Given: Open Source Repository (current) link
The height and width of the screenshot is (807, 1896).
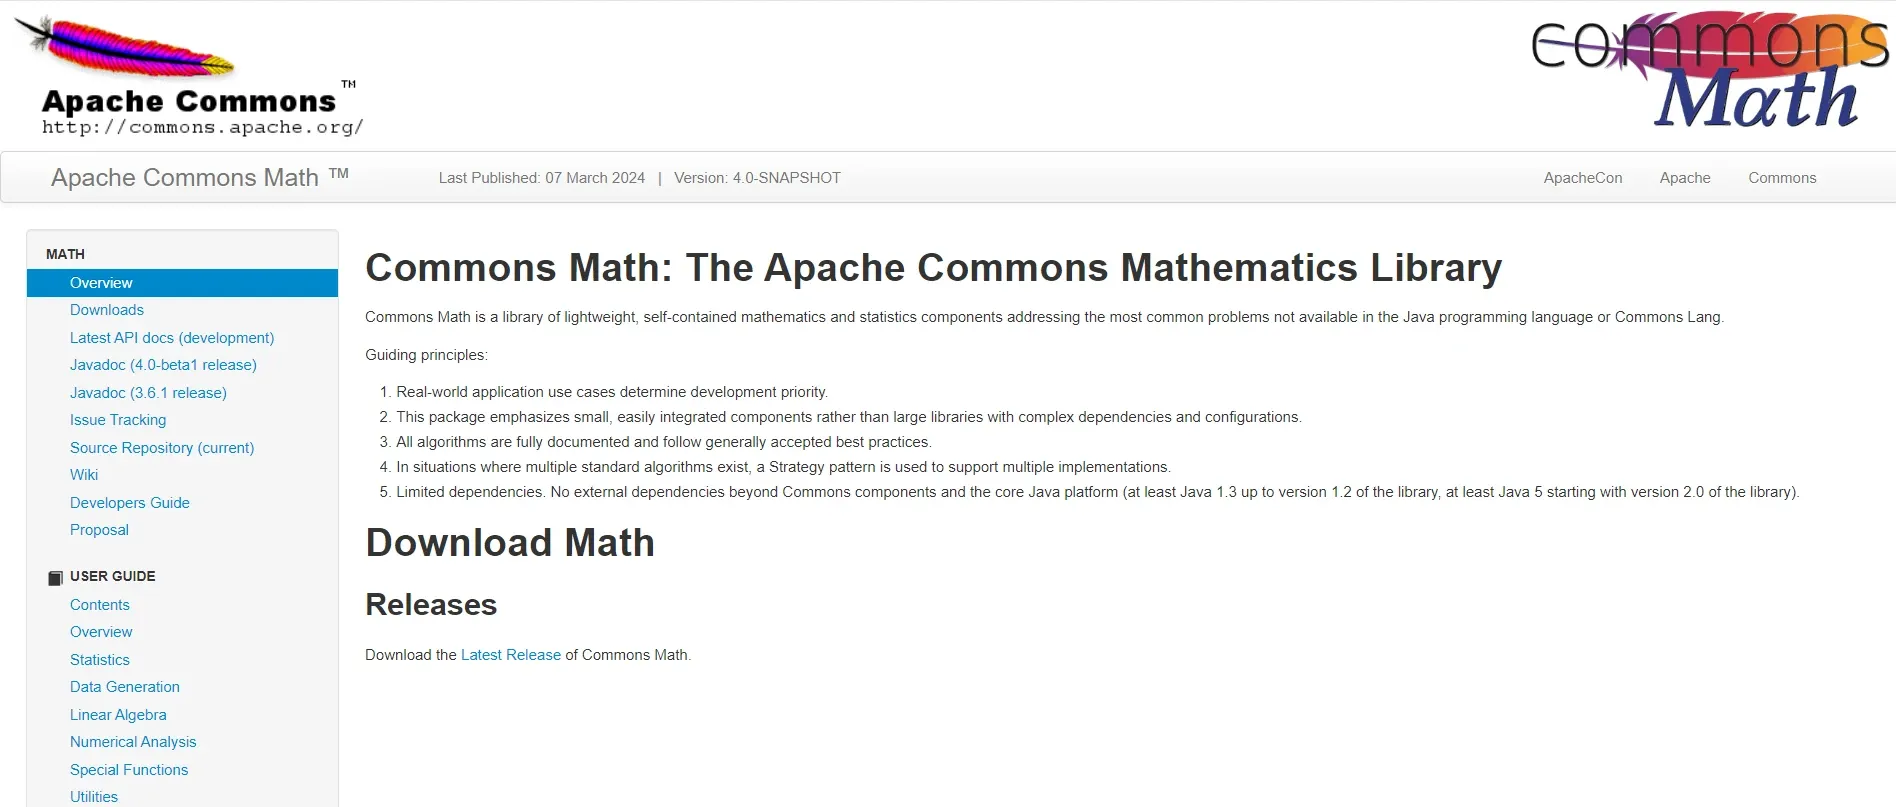Looking at the screenshot, I should [x=162, y=448].
